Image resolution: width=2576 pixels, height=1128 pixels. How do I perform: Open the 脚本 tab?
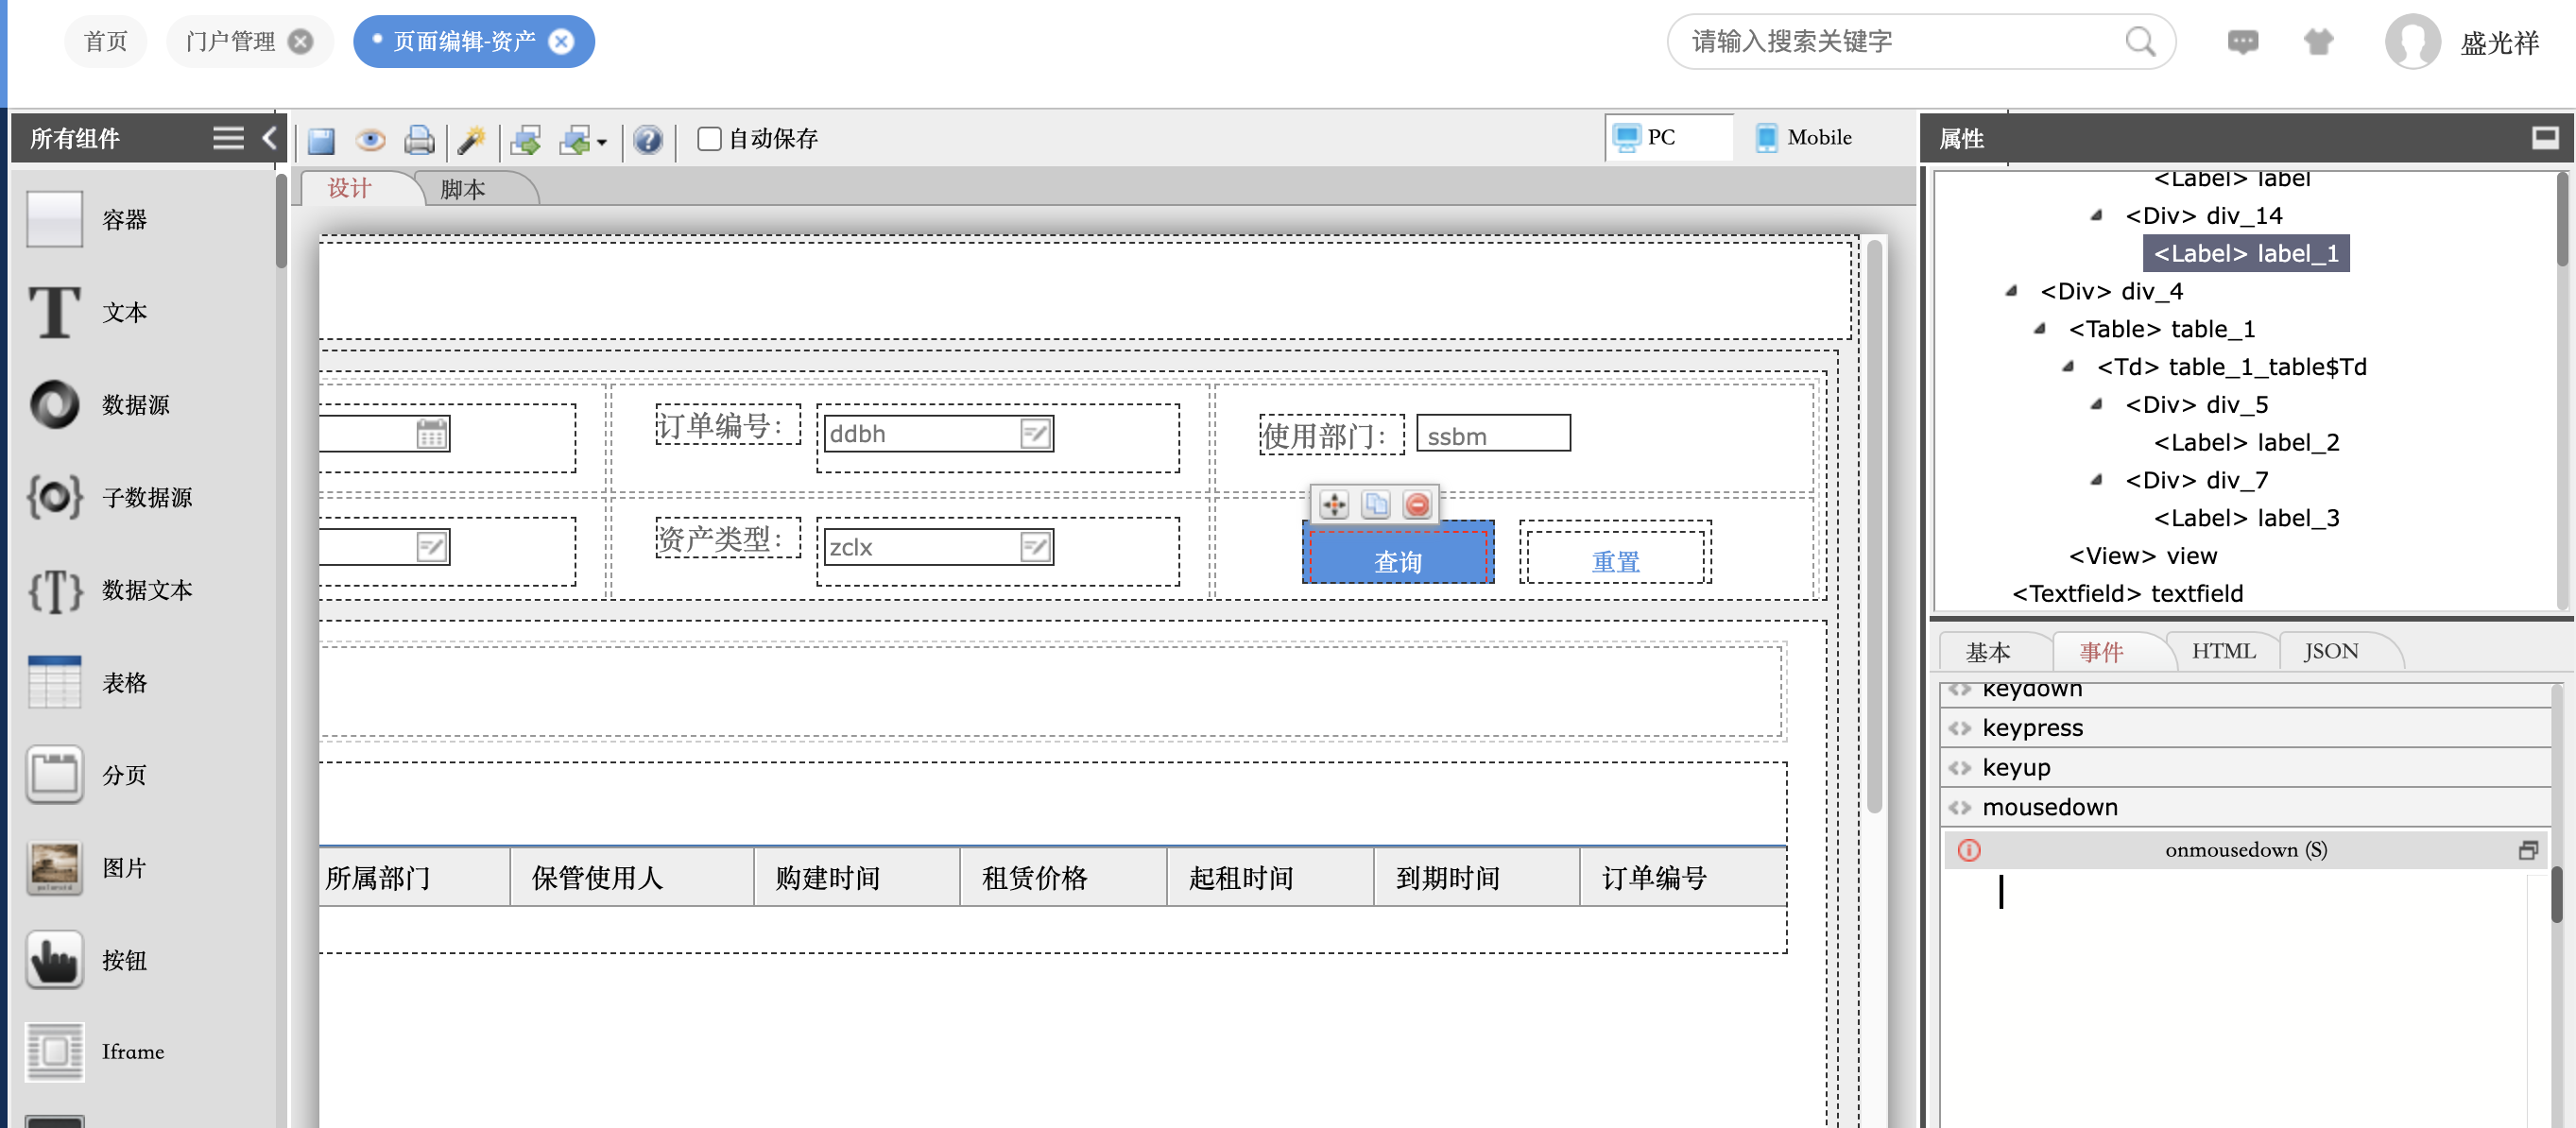point(462,189)
